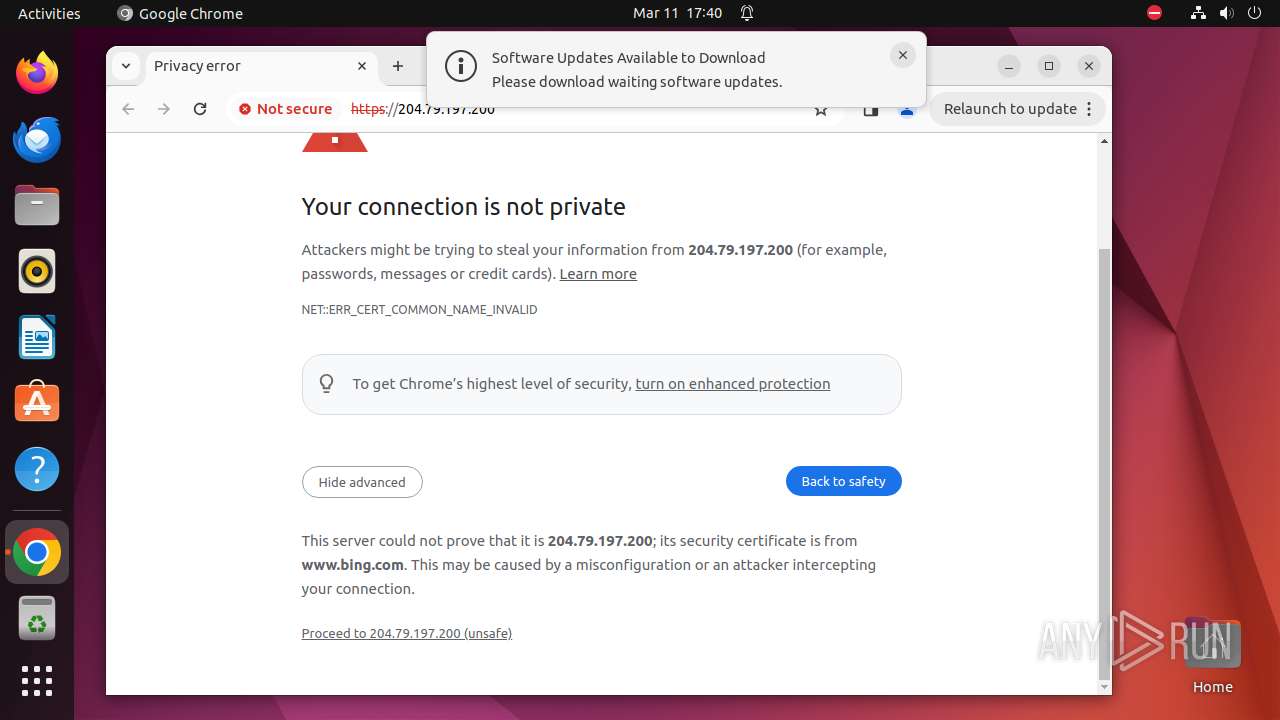This screenshot has height=720, width=1280.
Task: Click Hide advanced button
Action: click(362, 482)
